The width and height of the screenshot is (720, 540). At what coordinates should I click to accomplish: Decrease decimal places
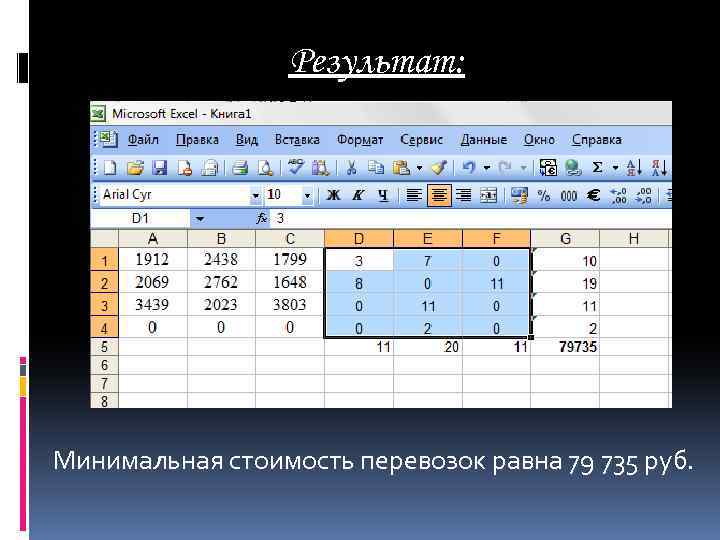[x=643, y=196]
